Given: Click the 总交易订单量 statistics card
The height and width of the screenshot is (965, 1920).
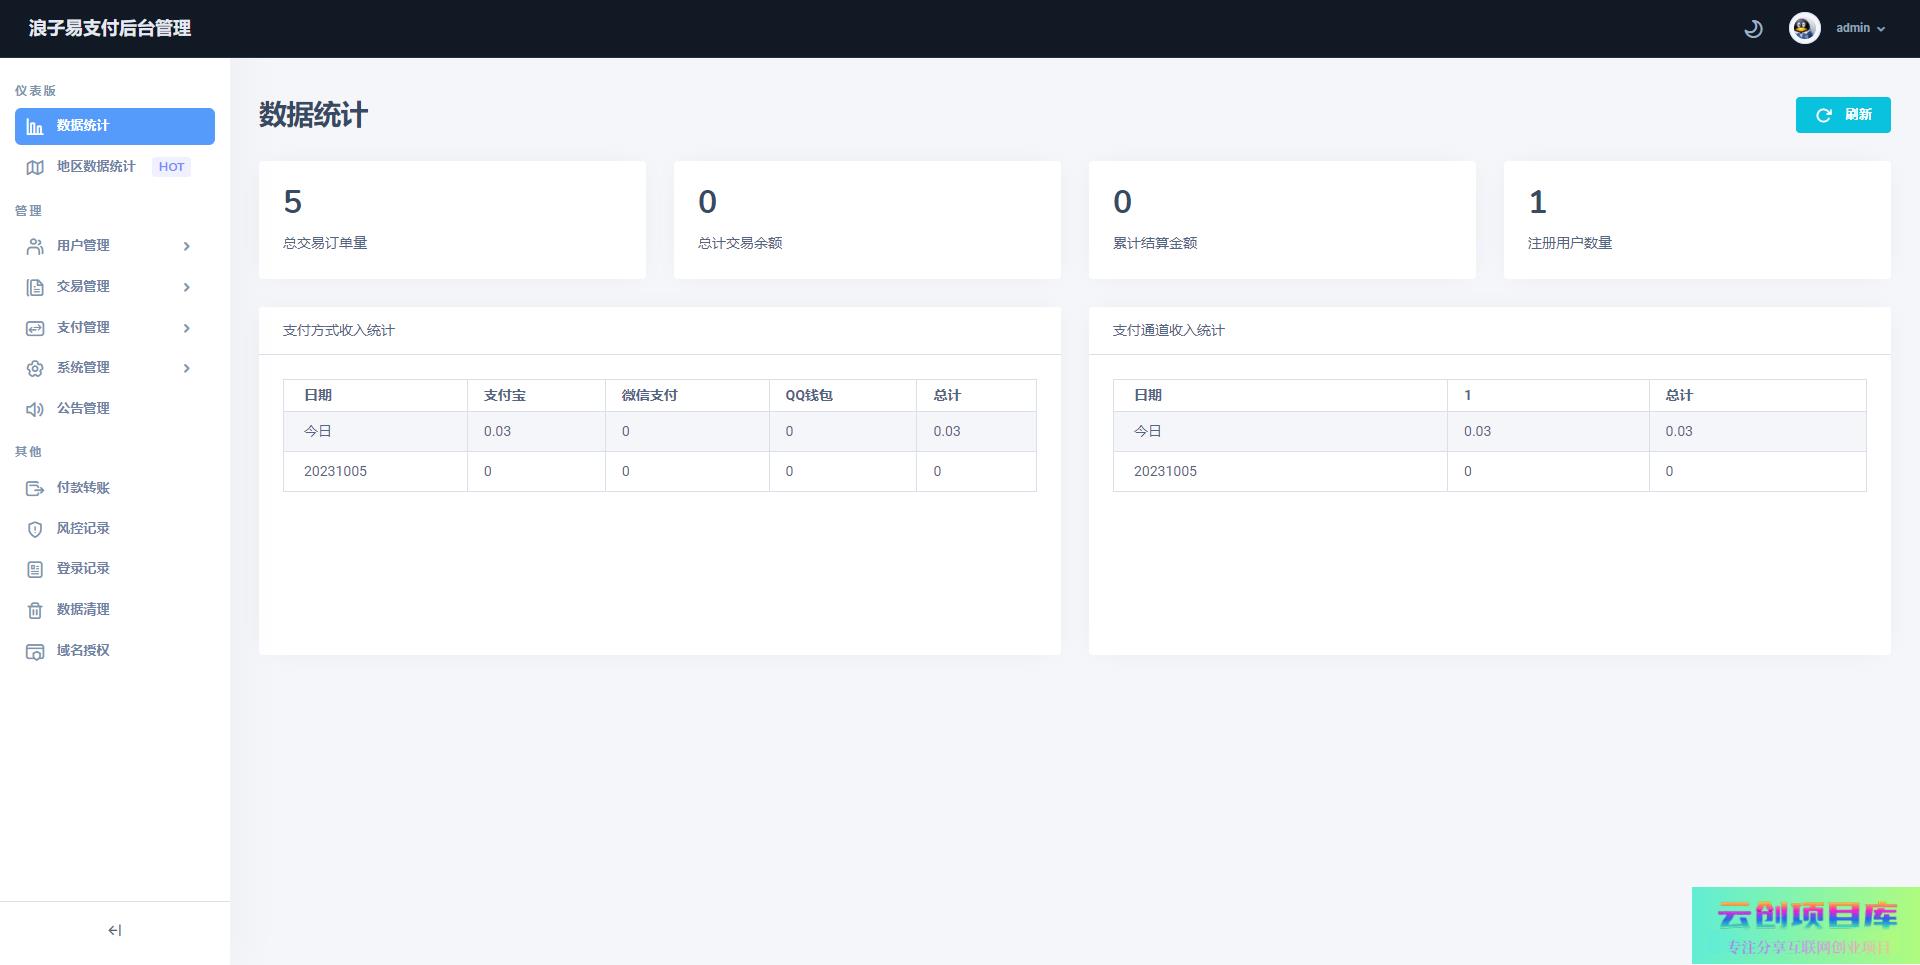Looking at the screenshot, I should click(x=452, y=220).
